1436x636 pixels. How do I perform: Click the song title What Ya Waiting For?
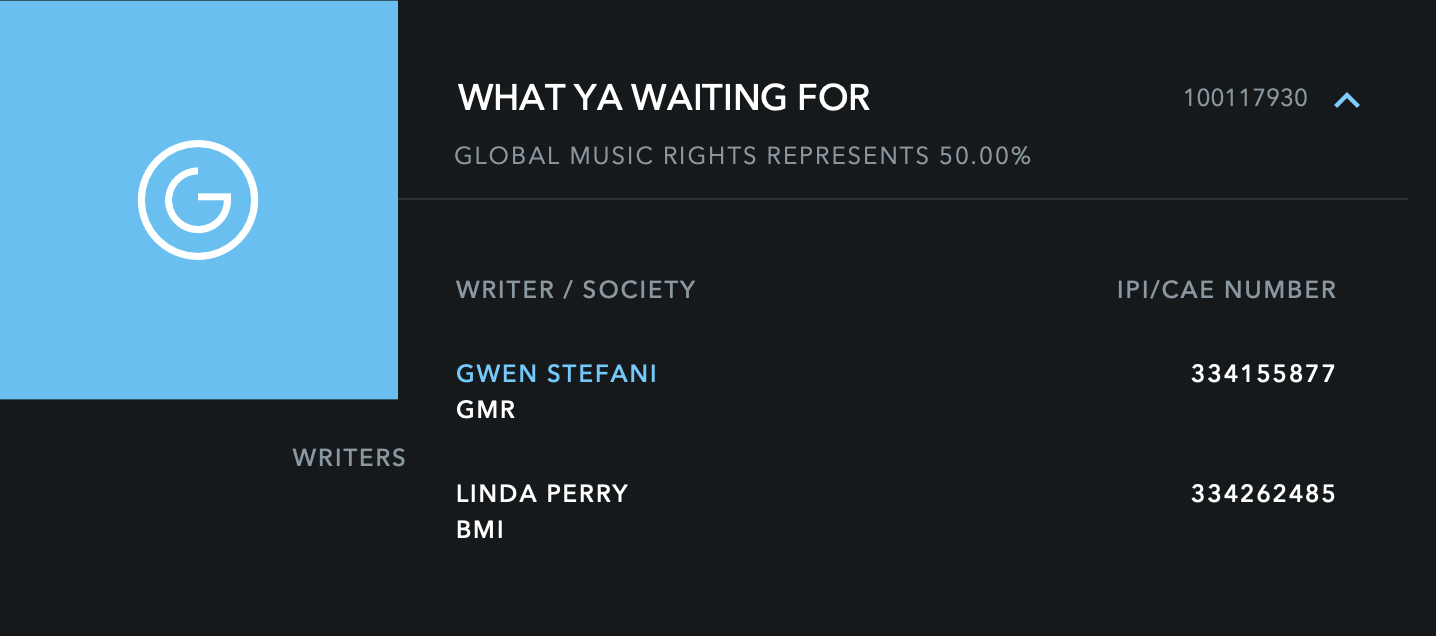664,98
